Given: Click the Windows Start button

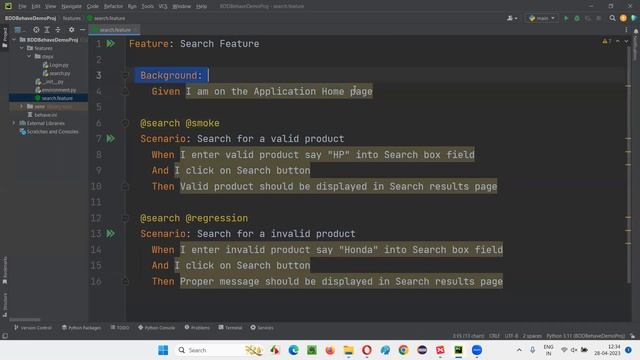Looking at the screenshot, I should click(x=163, y=350).
